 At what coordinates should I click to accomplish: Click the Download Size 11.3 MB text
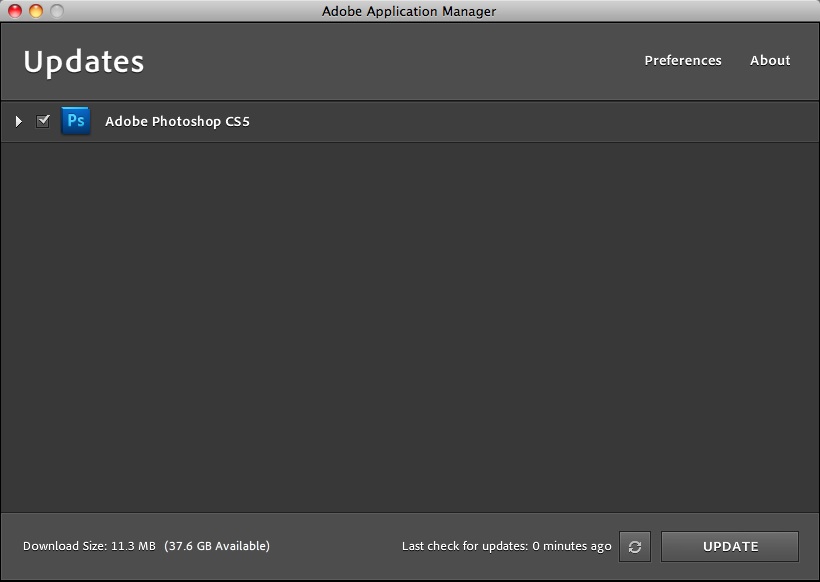point(89,546)
